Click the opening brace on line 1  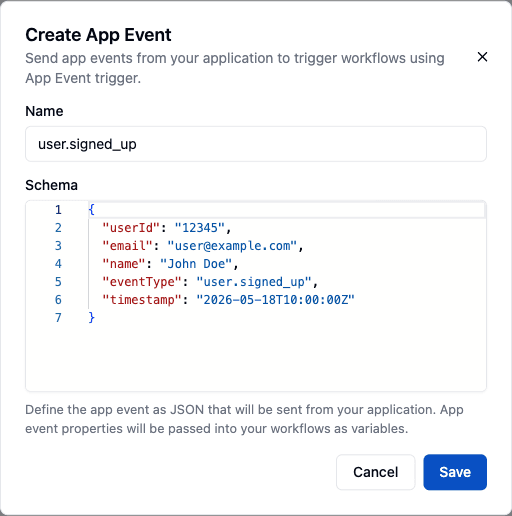click(x=92, y=210)
